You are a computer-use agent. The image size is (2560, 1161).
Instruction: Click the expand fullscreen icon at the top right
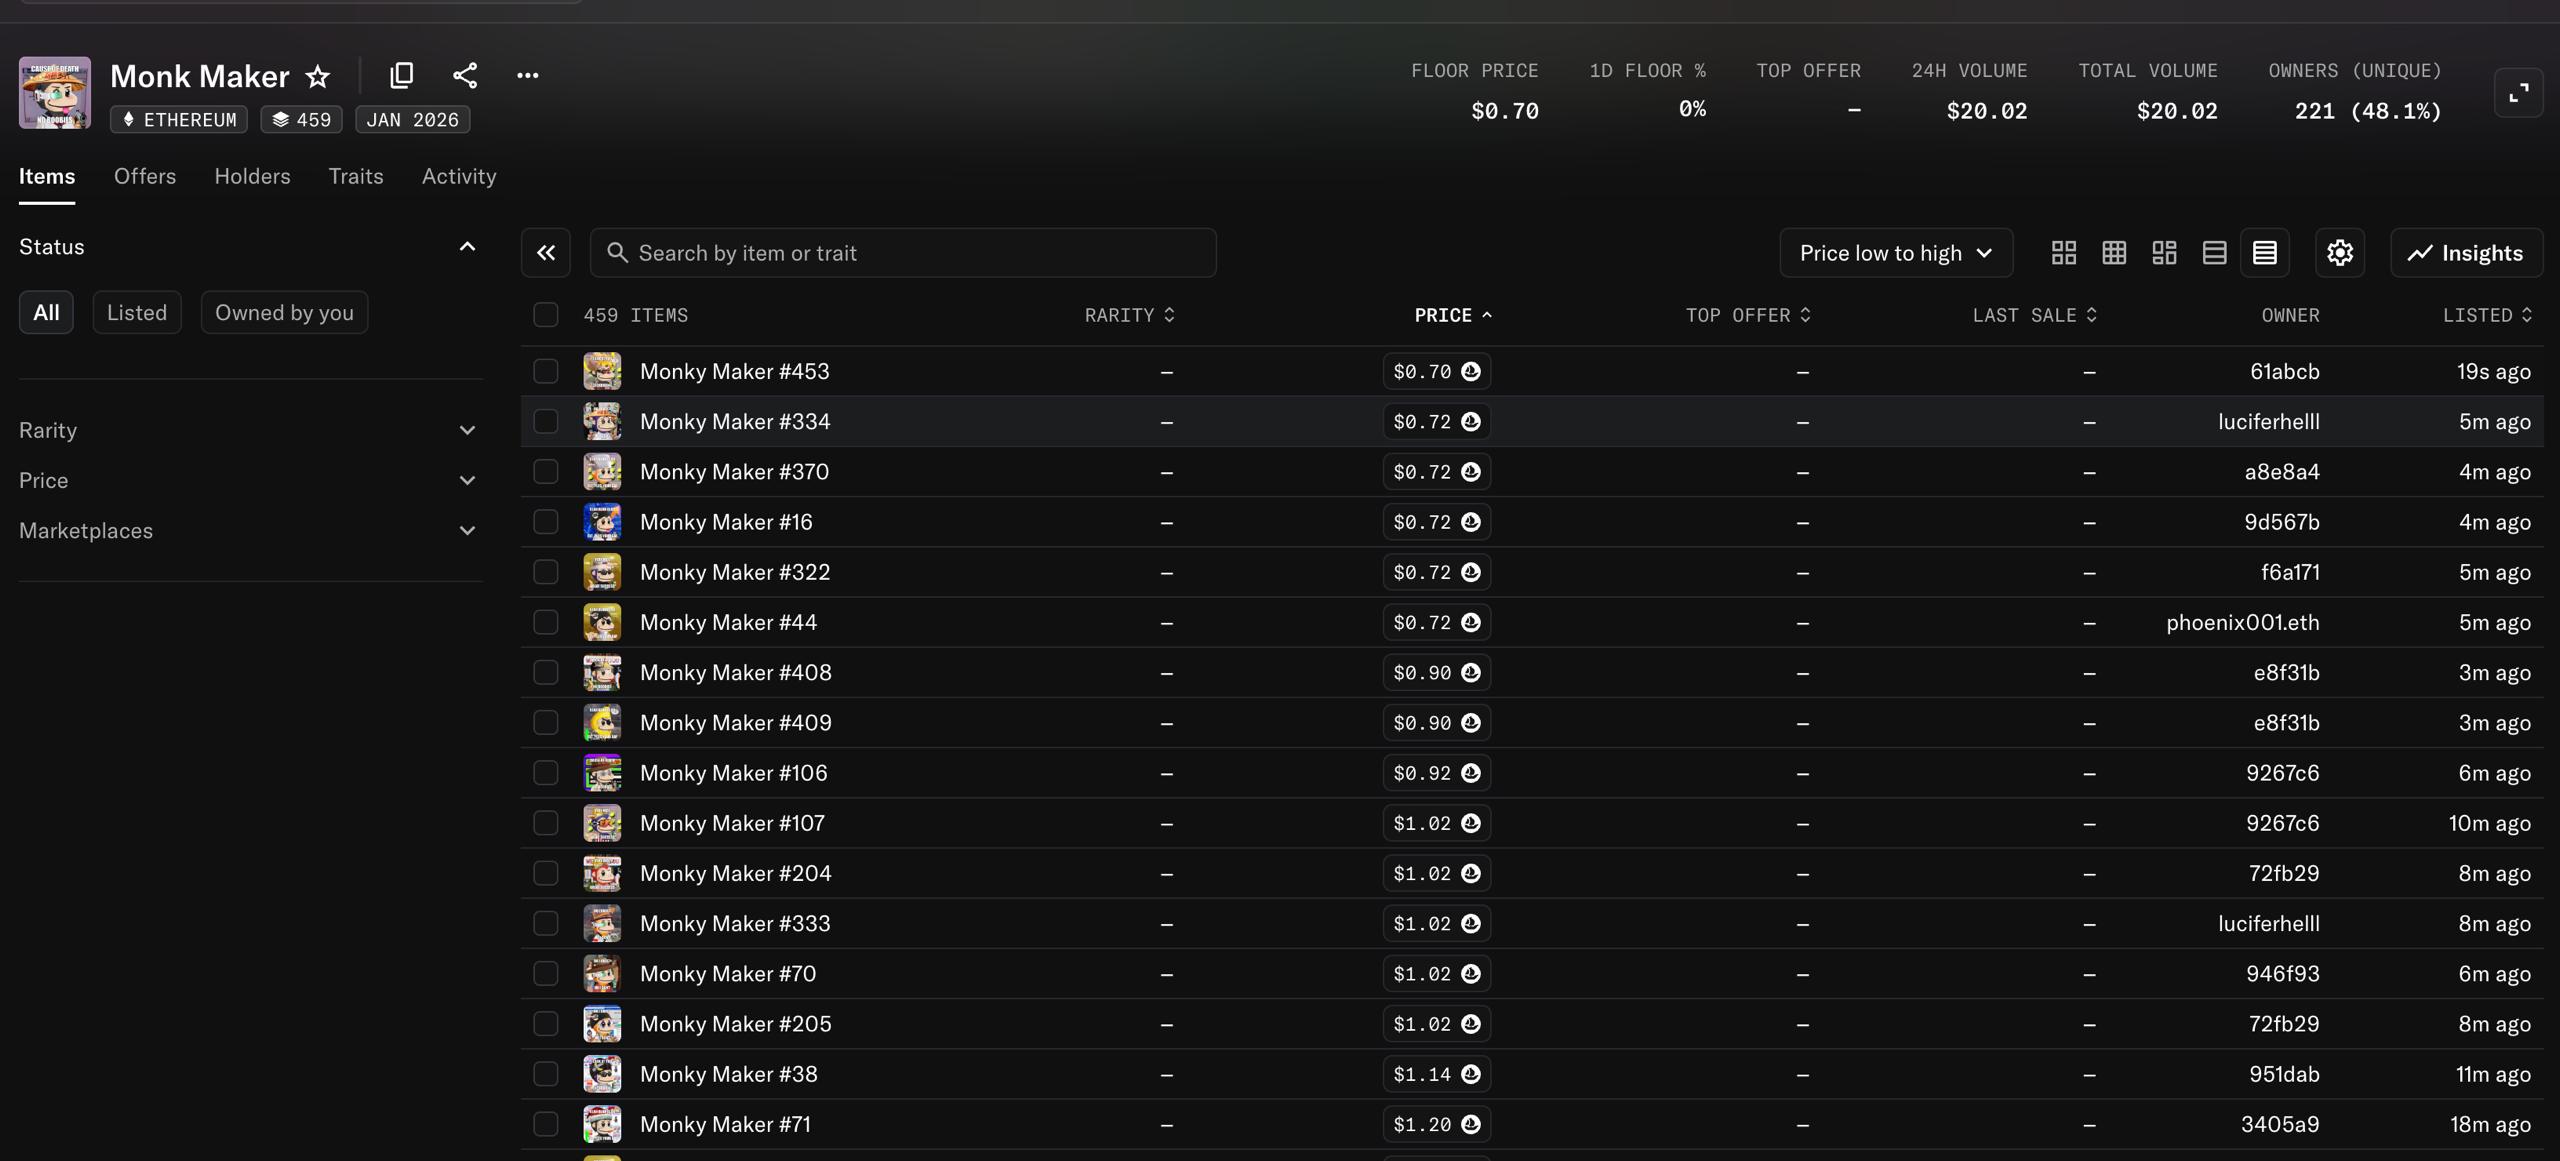pyautogui.click(x=2517, y=93)
